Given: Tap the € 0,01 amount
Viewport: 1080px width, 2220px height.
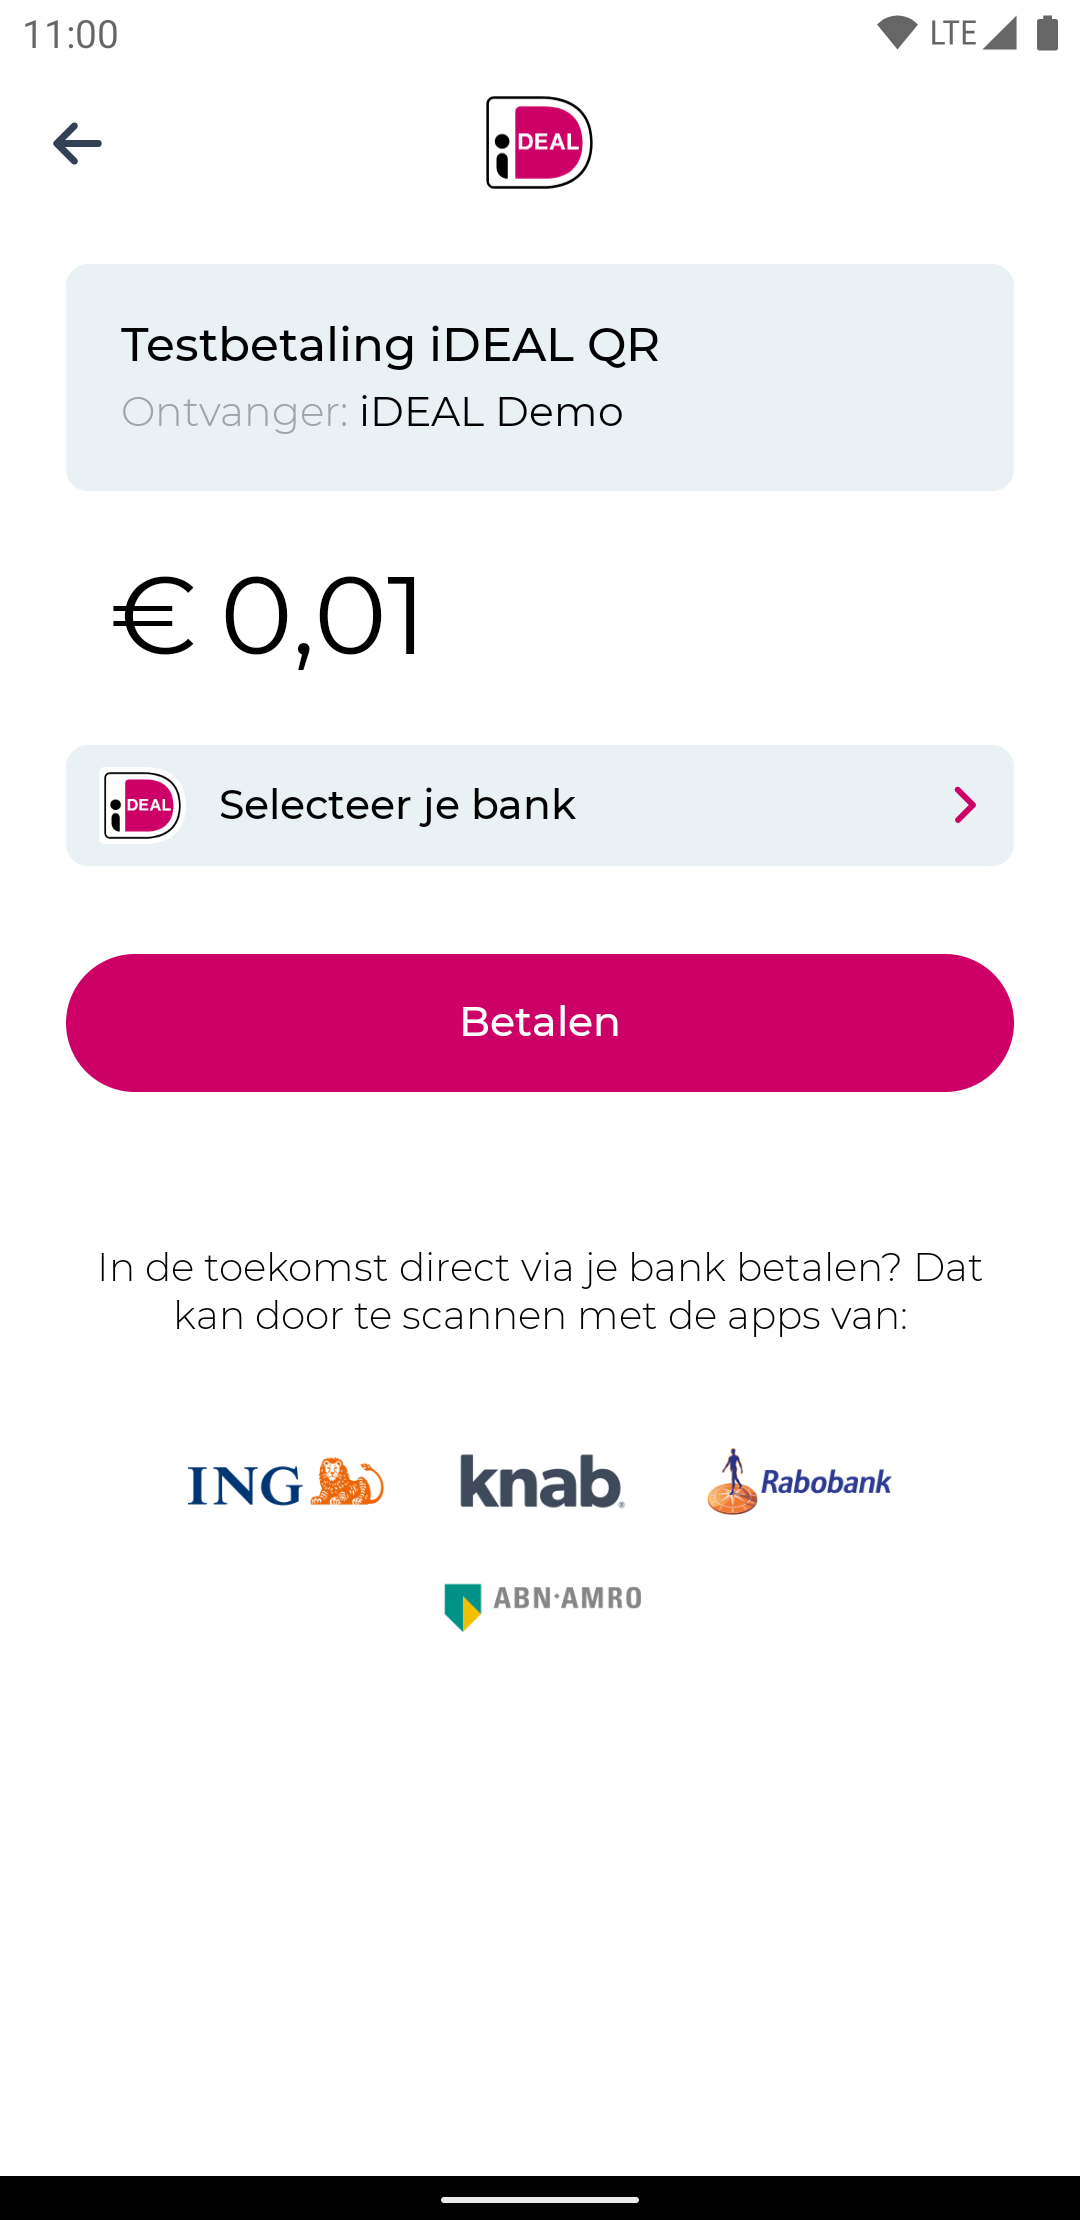Looking at the screenshot, I should click(268, 615).
